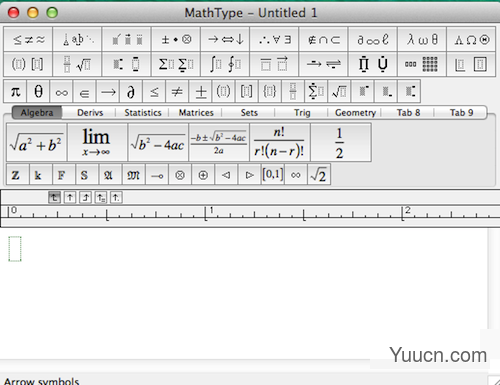Image resolution: width=500 pixels, height=385 pixels.
Task: Open lowercase Greek letters palette
Action: [x=422, y=39]
